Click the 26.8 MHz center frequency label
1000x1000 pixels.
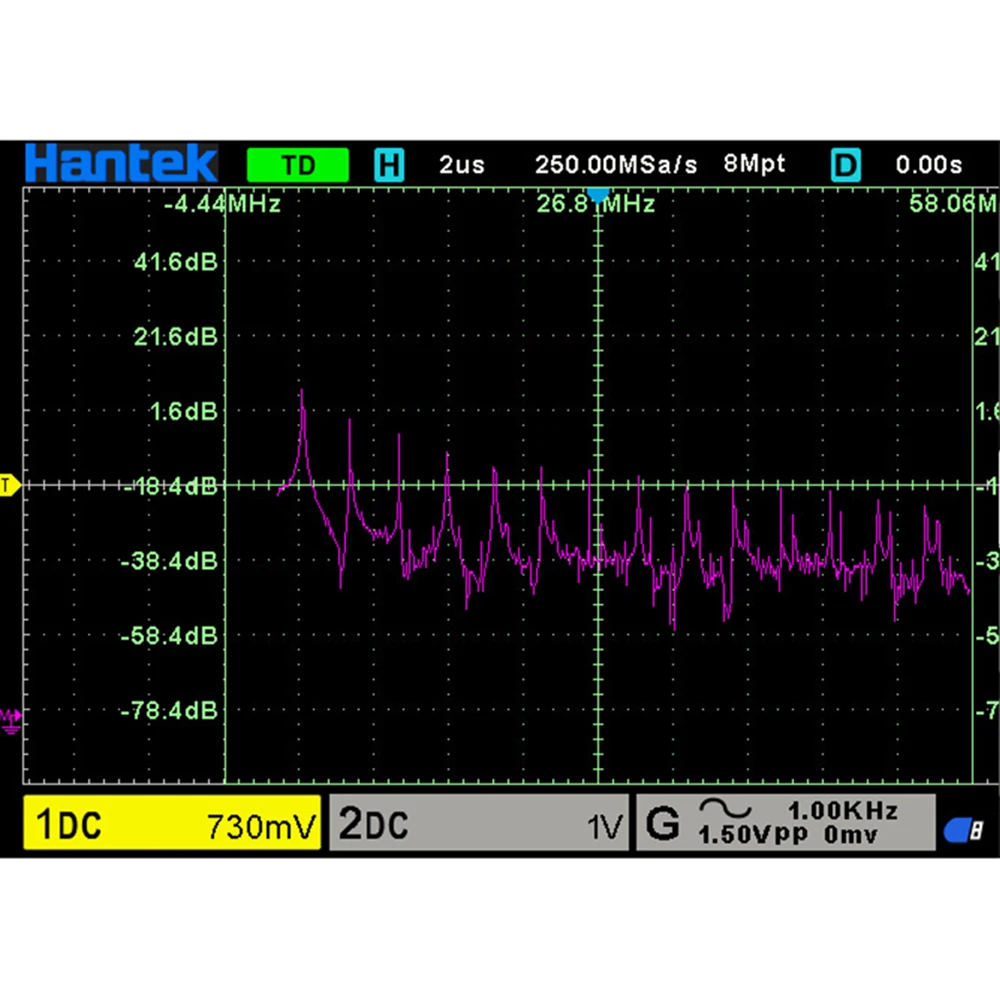596,204
